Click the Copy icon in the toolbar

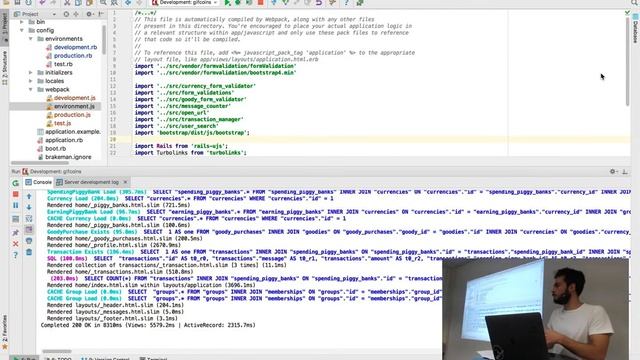coord(78,3)
